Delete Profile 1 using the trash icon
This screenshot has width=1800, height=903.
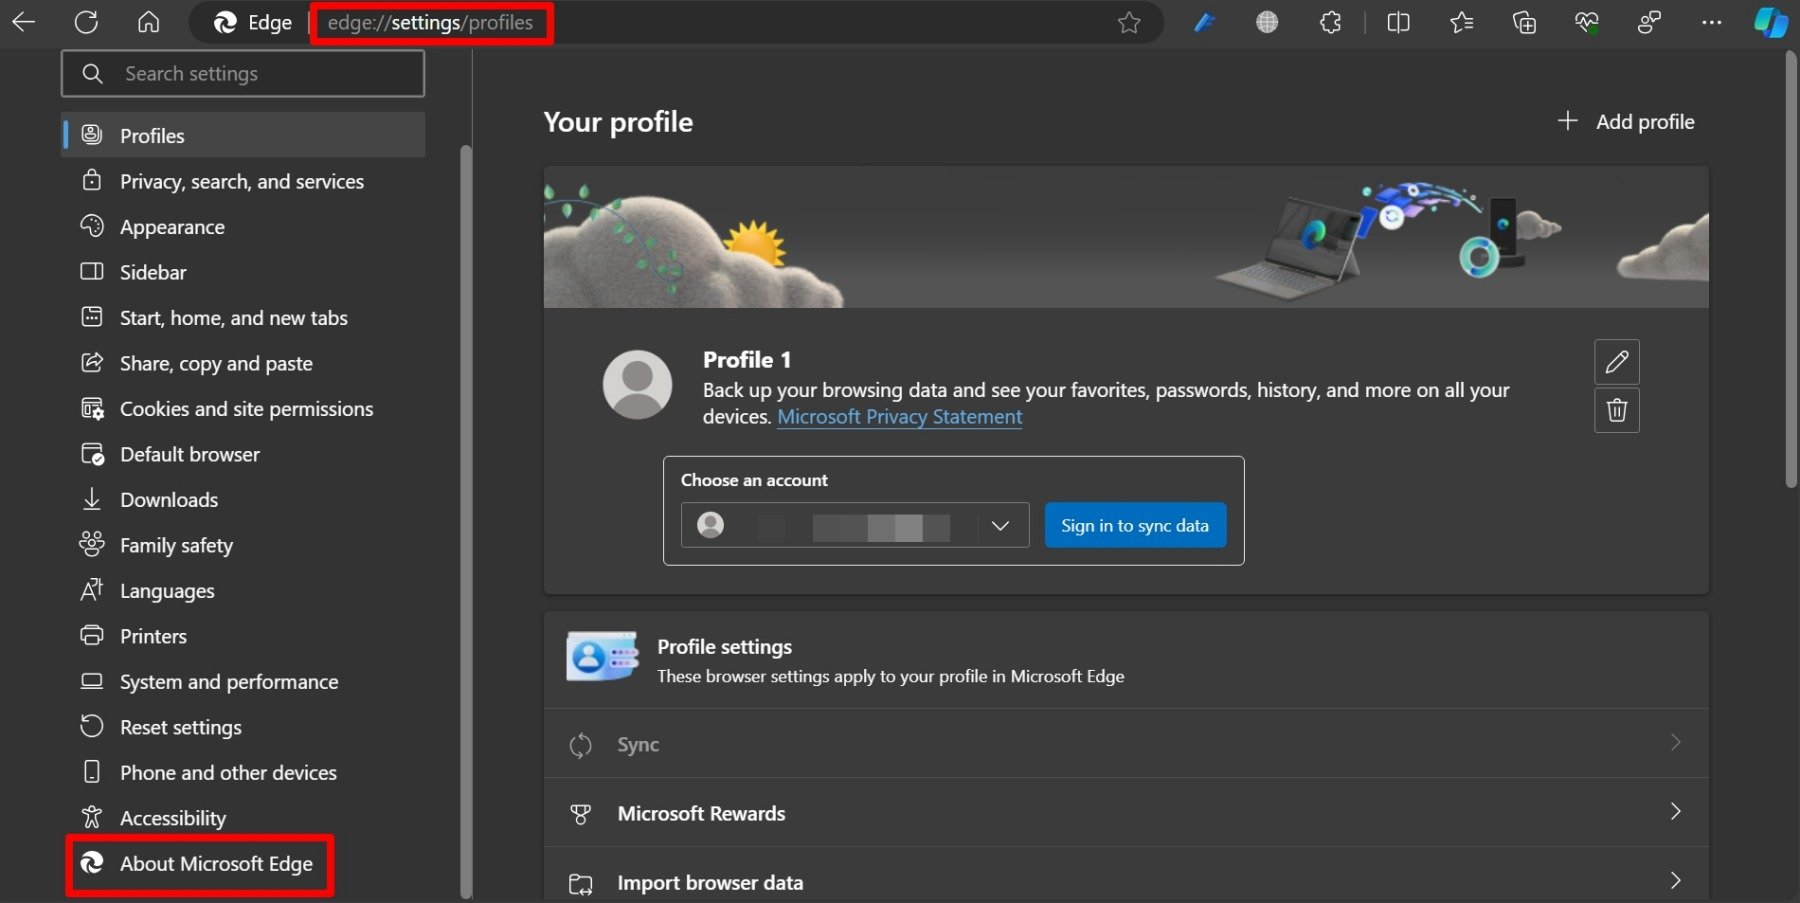[1617, 410]
